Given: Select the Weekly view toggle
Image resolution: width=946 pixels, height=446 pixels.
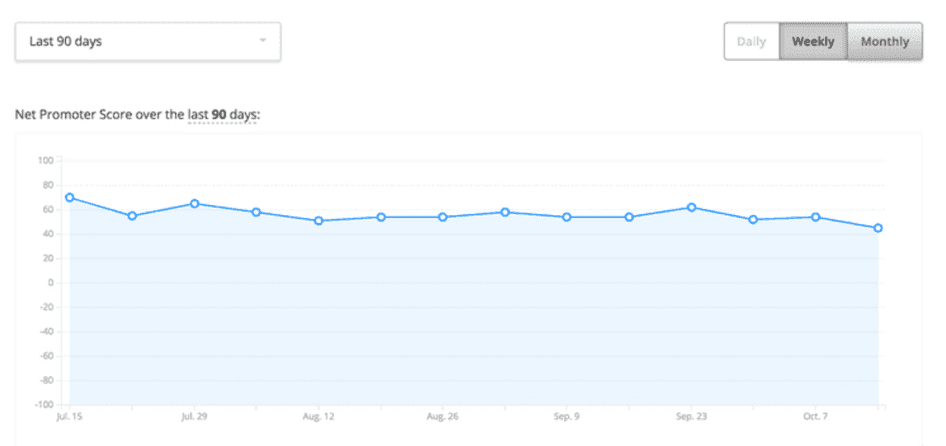Looking at the screenshot, I should pyautogui.click(x=813, y=42).
